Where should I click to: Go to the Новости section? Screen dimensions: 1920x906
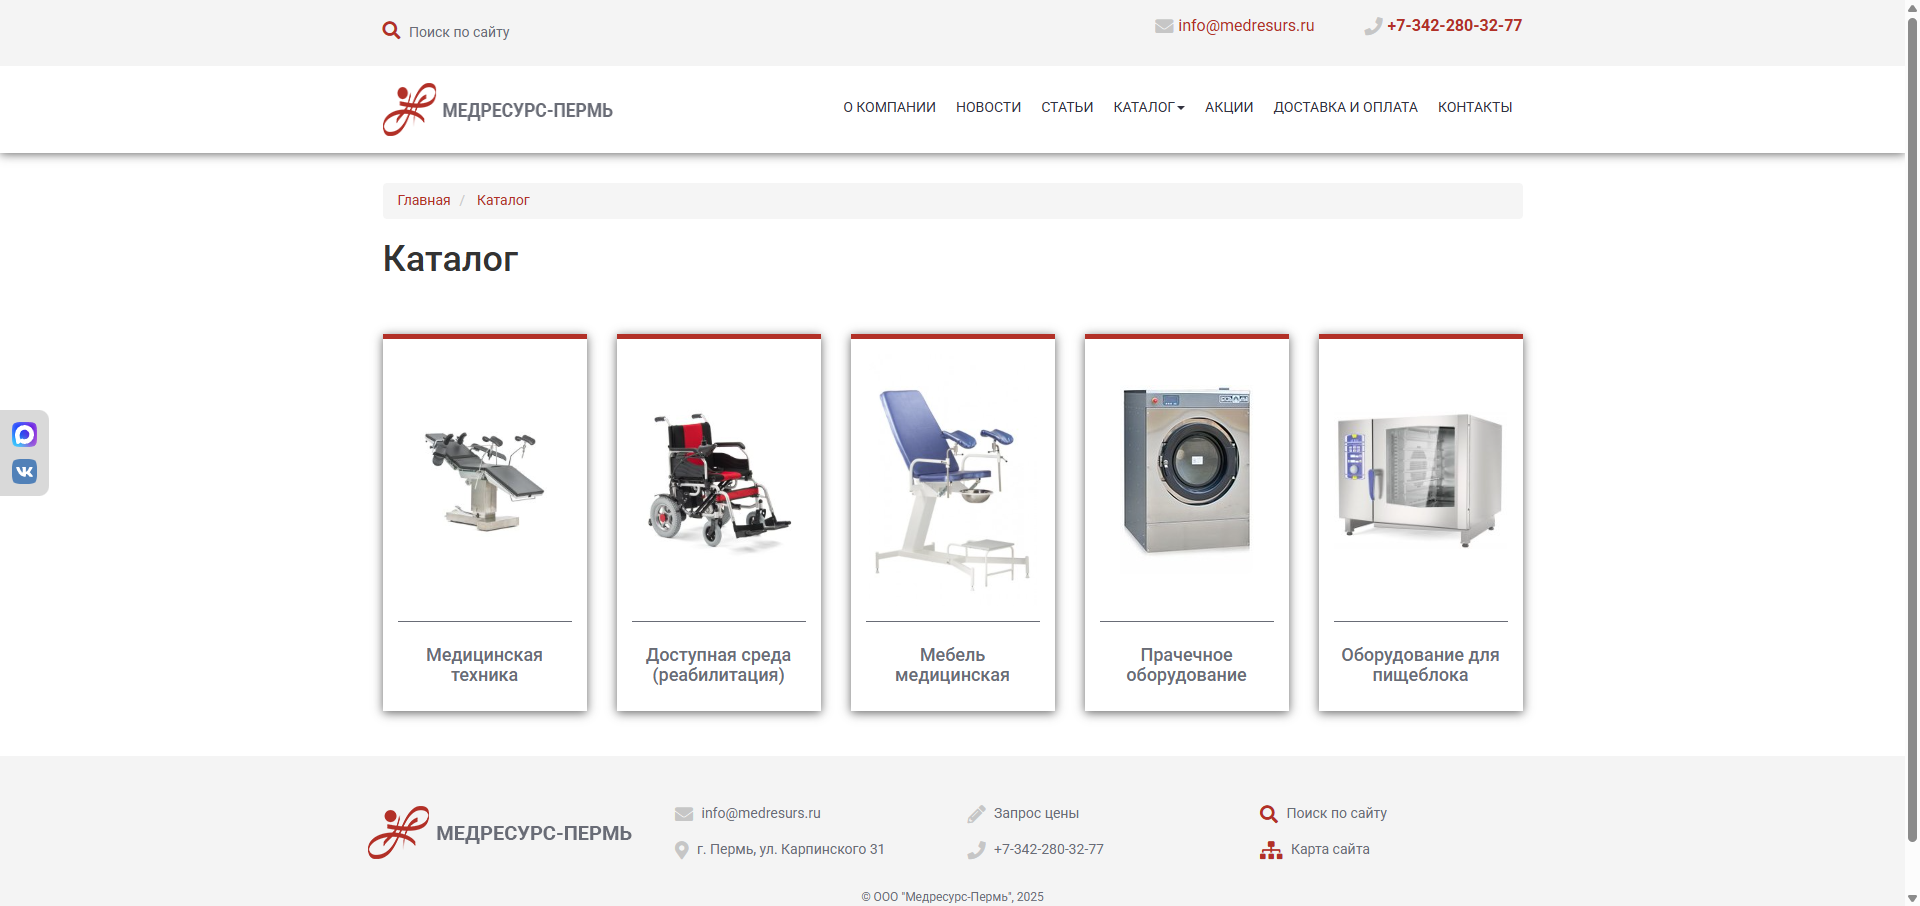click(988, 107)
